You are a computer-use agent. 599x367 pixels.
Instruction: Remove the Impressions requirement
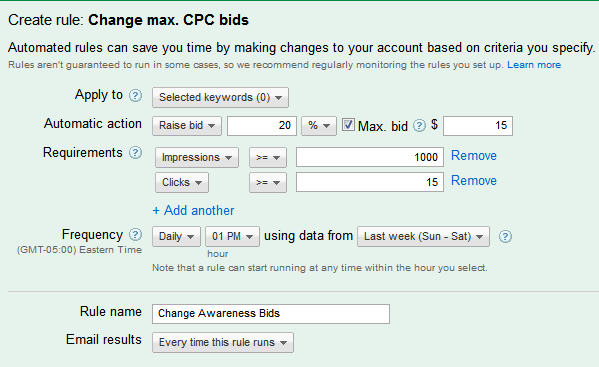coord(474,156)
